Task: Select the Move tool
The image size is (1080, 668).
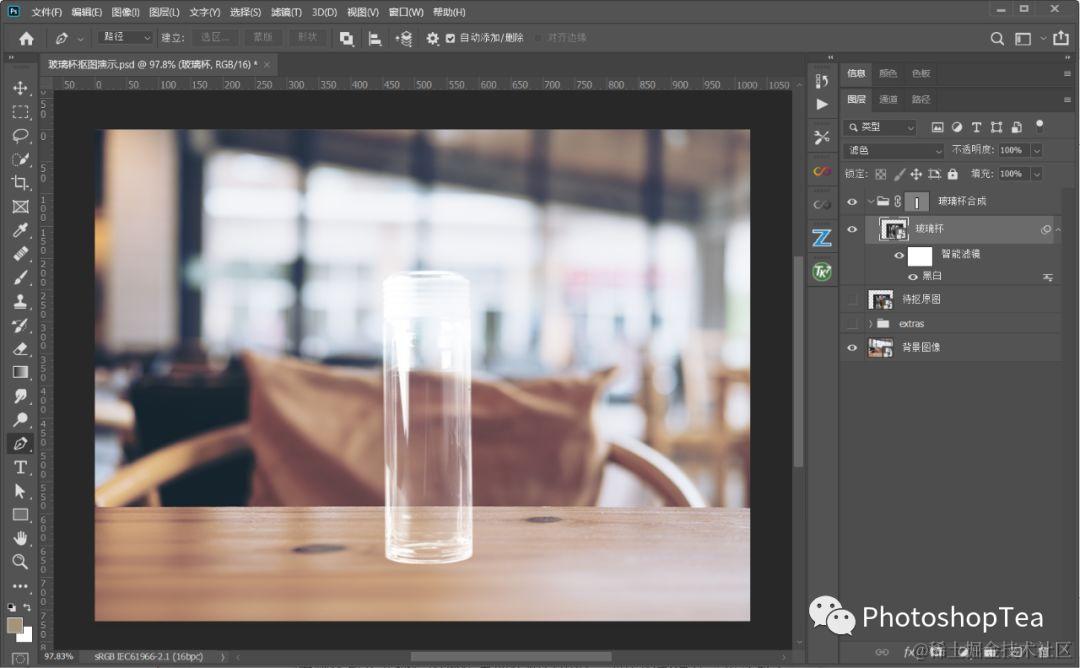Action: [x=20, y=88]
